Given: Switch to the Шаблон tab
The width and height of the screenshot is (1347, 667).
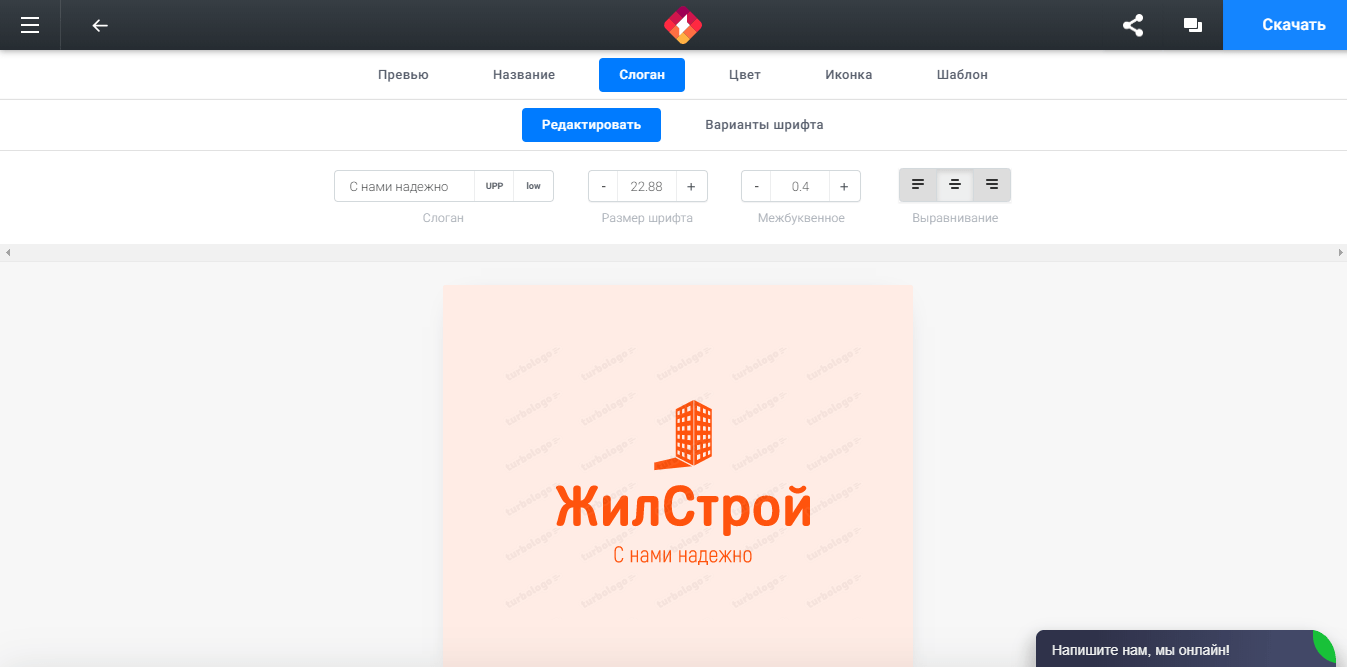Looking at the screenshot, I should pos(961,74).
